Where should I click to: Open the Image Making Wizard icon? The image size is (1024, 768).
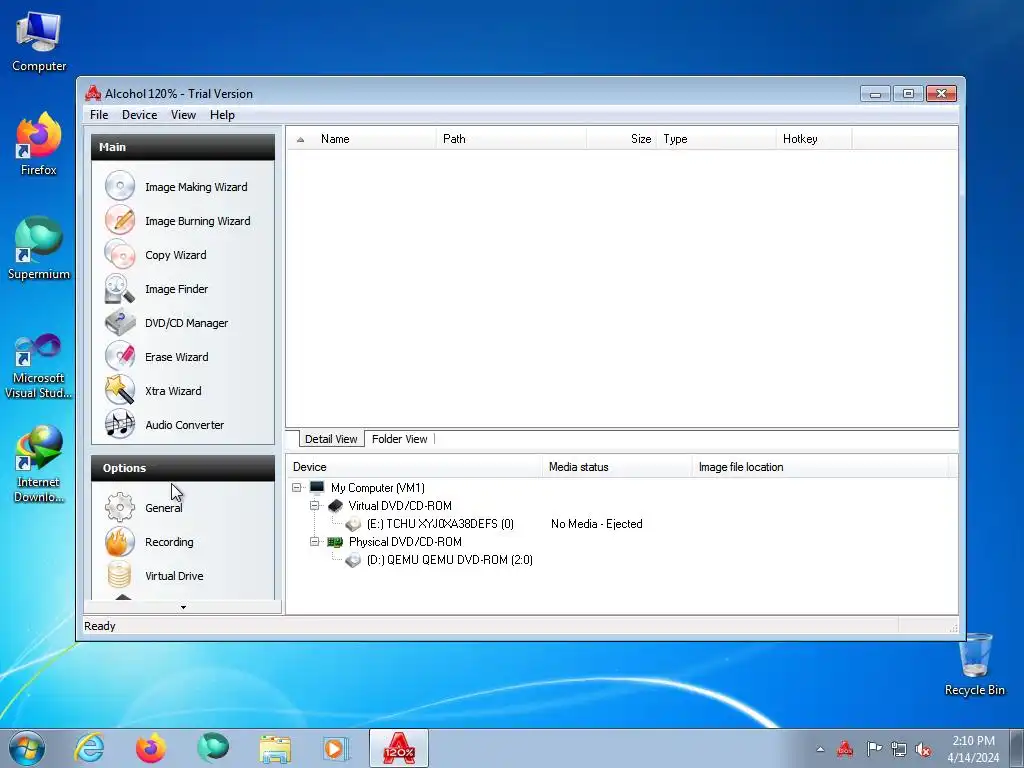click(x=120, y=186)
